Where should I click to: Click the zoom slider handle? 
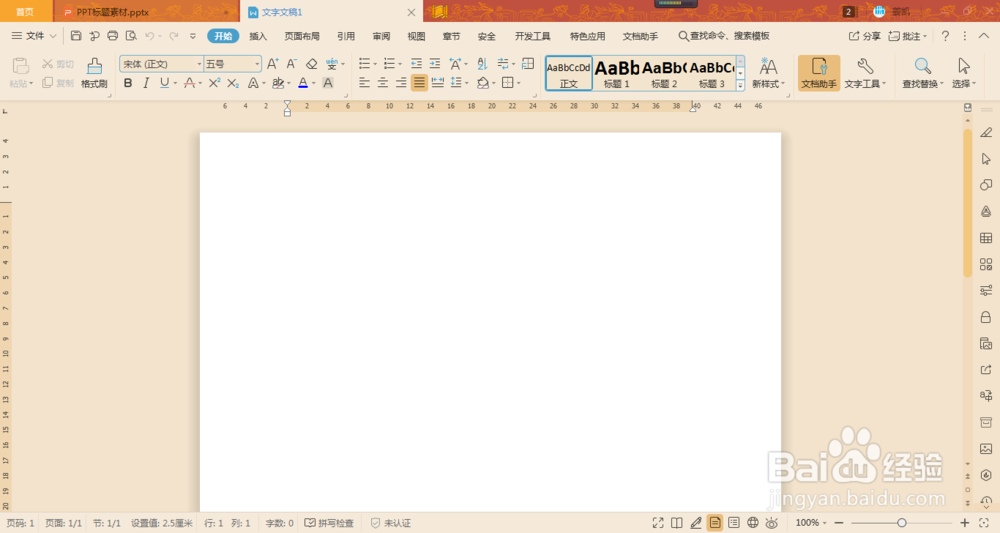pyautogui.click(x=902, y=523)
